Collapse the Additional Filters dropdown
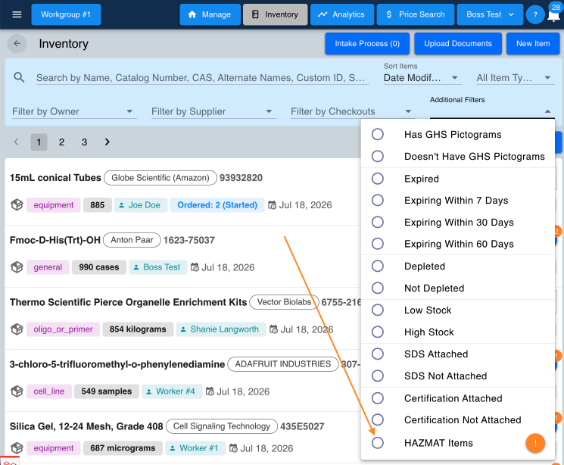The width and height of the screenshot is (564, 465). [x=492, y=111]
